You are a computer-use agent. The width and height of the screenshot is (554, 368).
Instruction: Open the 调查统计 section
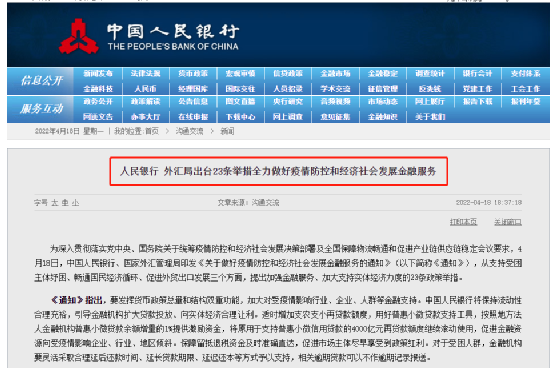point(430,73)
